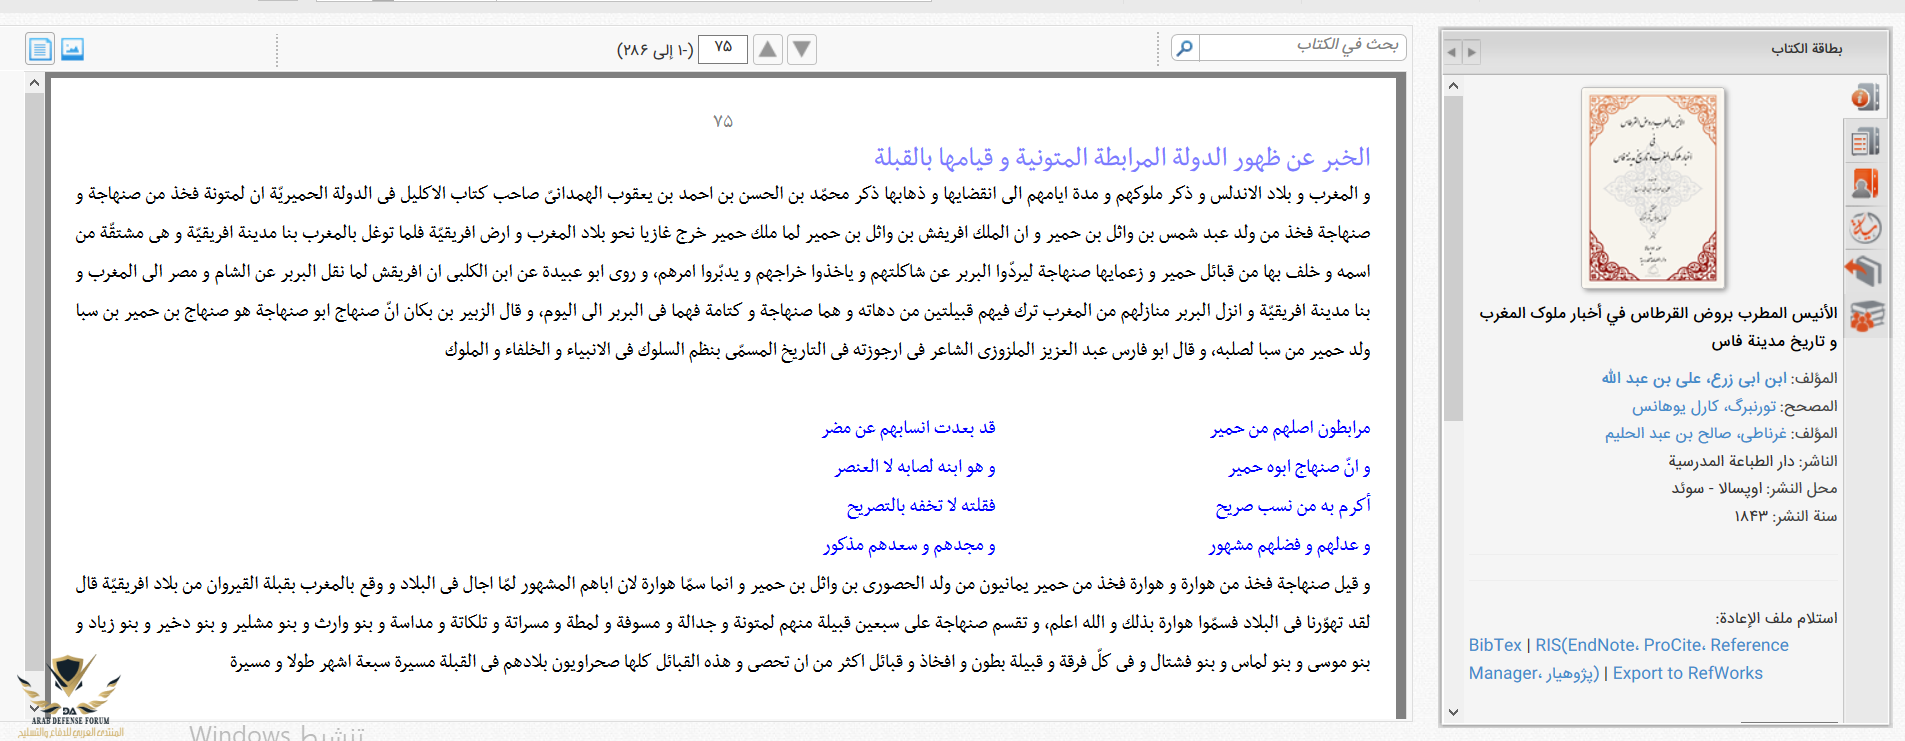Switch to text view mode icon

pos(40,49)
